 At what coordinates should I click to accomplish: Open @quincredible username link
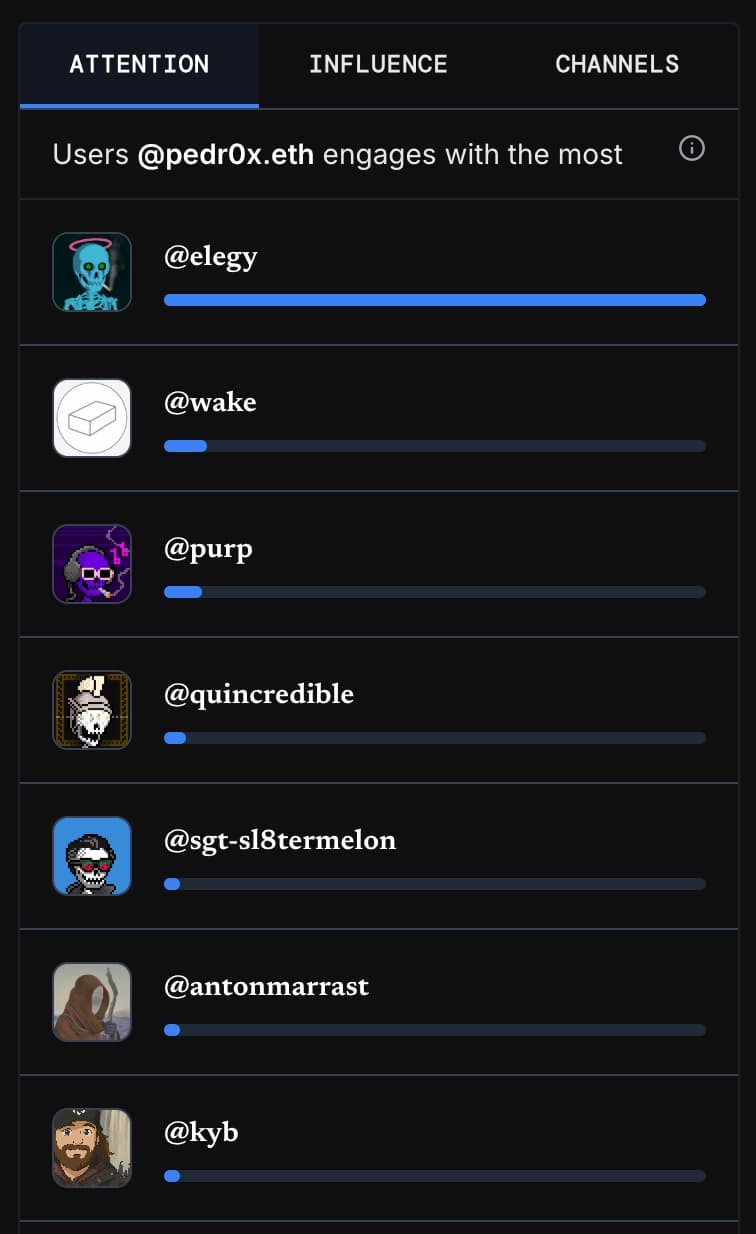coord(259,695)
